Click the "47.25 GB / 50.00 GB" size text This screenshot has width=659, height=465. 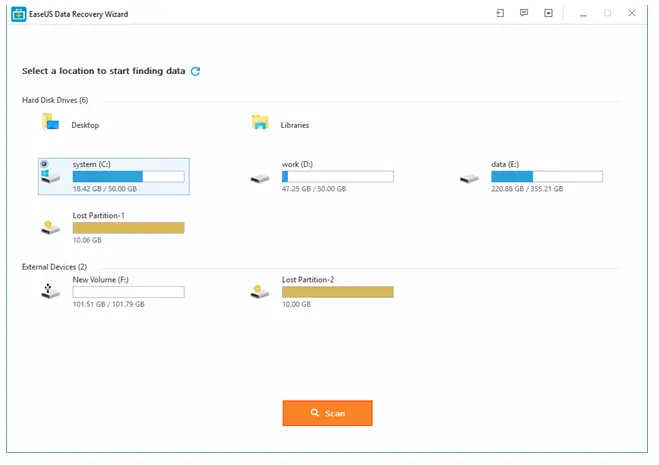[314, 189]
